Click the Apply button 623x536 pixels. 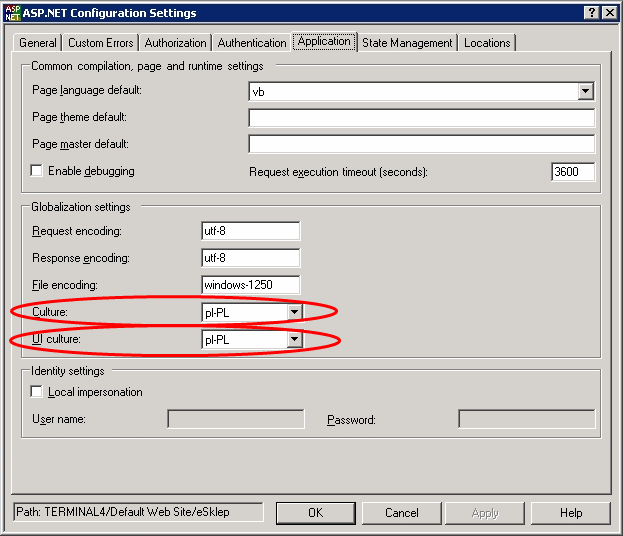pyautogui.click(x=485, y=513)
